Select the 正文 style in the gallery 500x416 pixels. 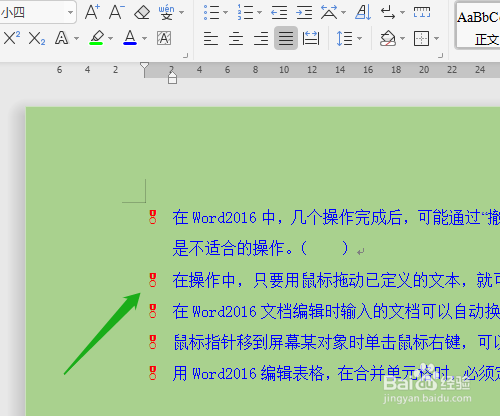pyautogui.click(x=478, y=26)
